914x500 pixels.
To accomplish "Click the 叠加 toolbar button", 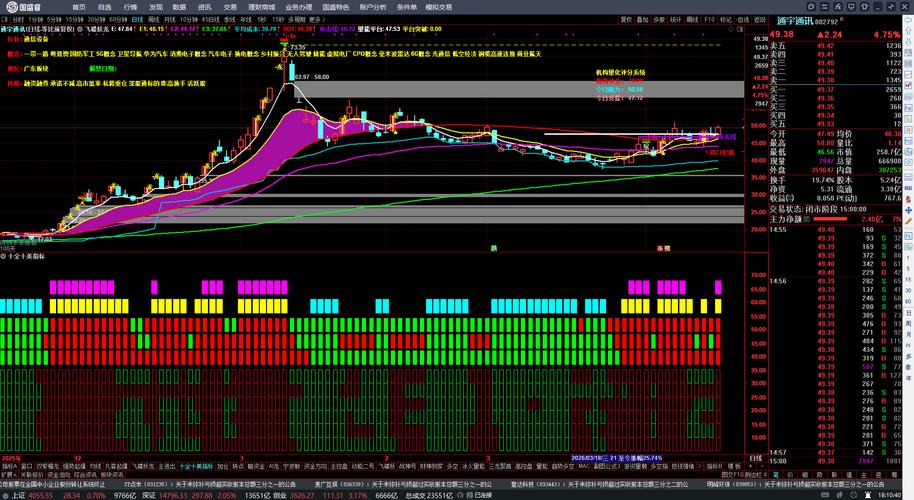I will pos(642,19).
